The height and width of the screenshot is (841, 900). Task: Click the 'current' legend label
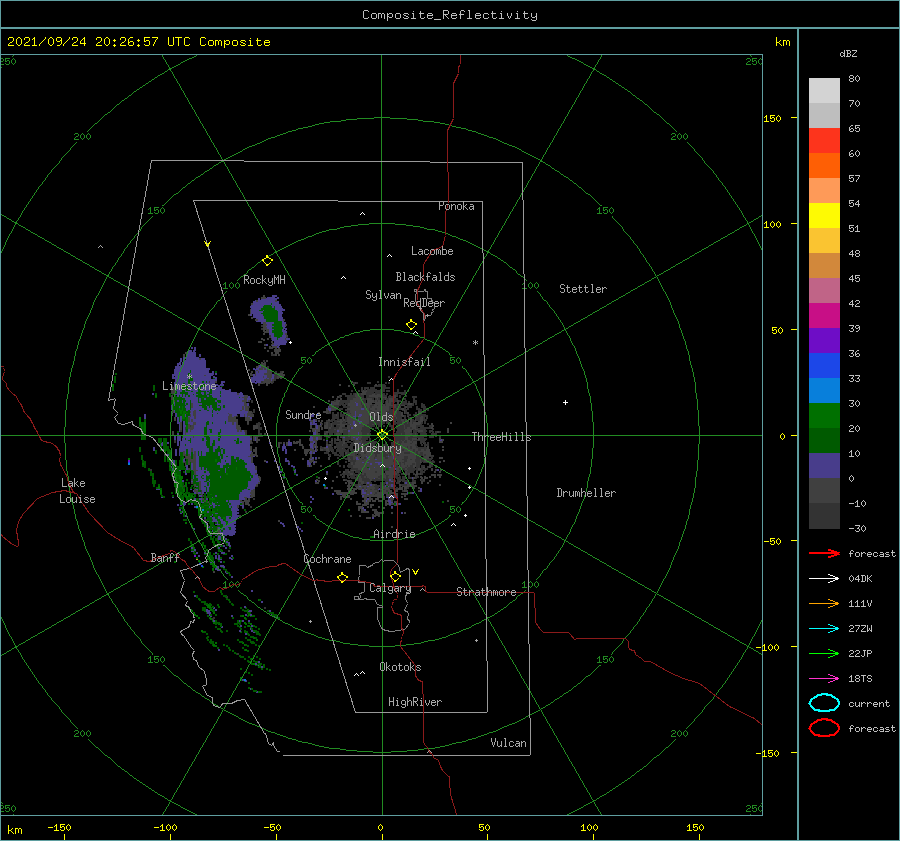pos(869,704)
